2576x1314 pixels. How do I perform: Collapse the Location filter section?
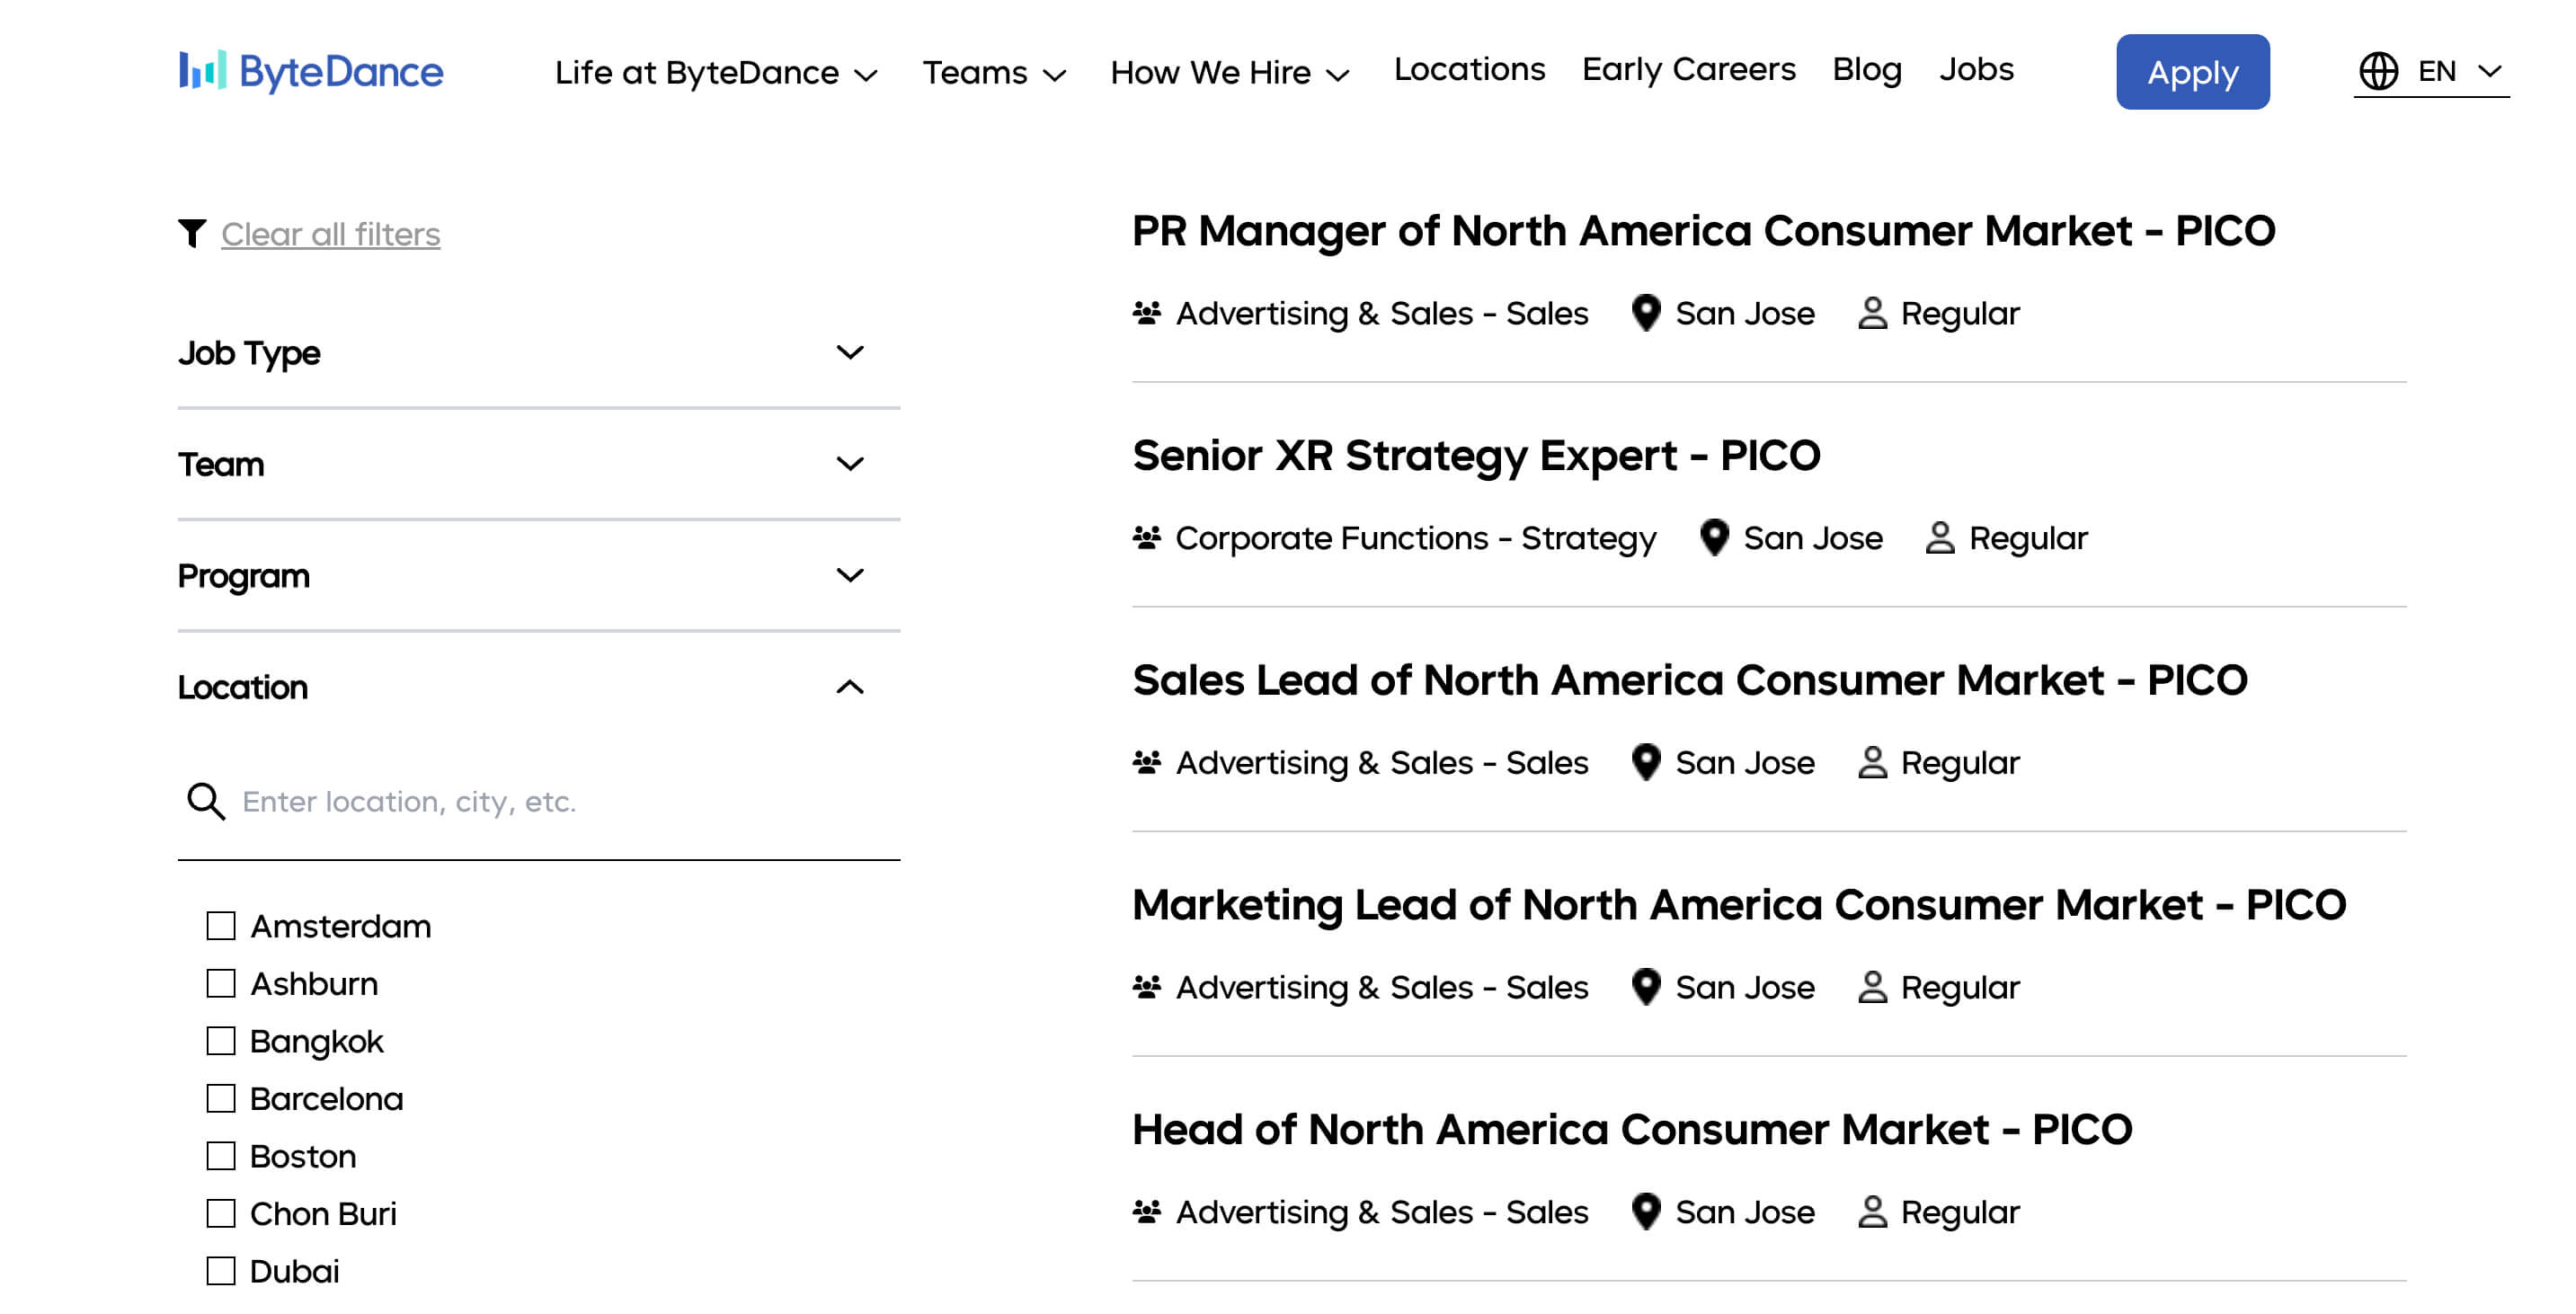(x=849, y=687)
